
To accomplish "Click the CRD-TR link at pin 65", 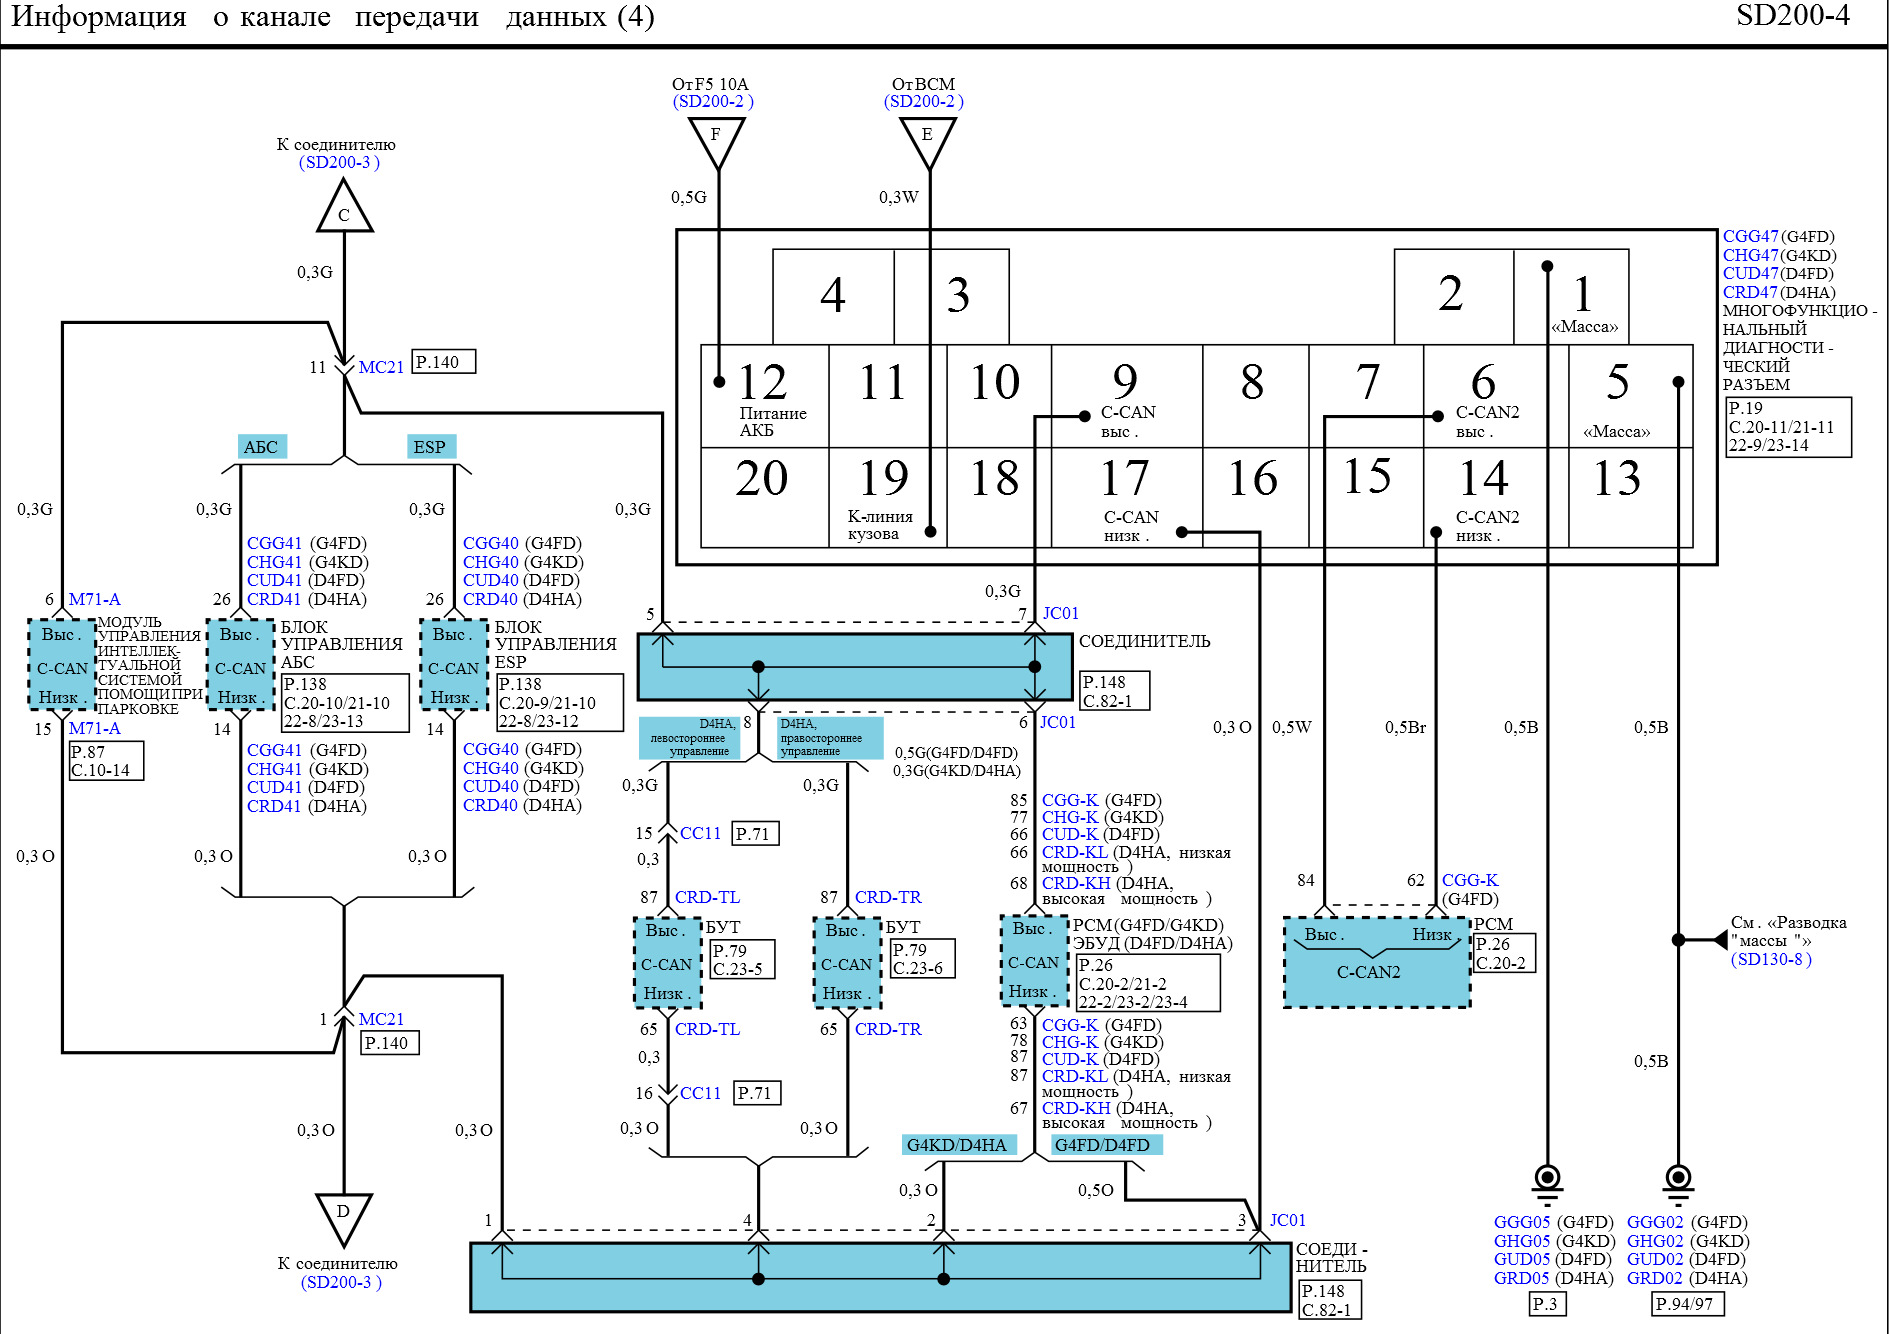I will (888, 1029).
